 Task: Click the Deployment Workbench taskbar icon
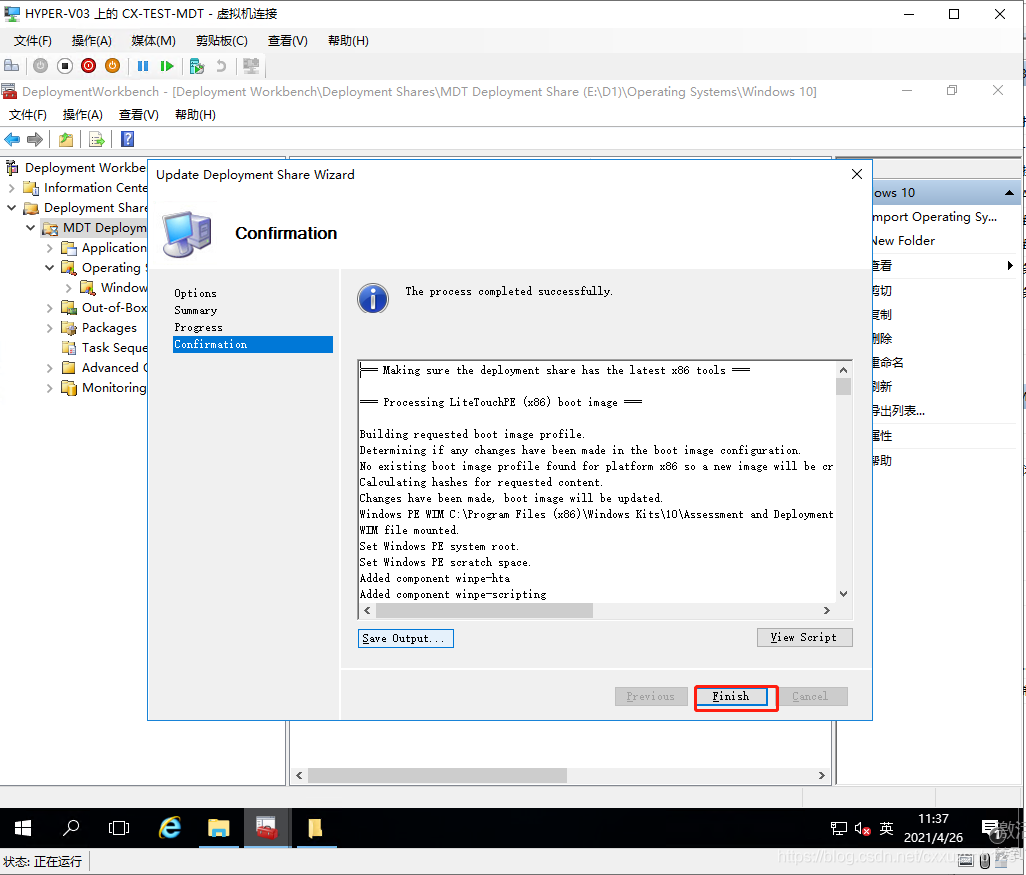point(267,828)
